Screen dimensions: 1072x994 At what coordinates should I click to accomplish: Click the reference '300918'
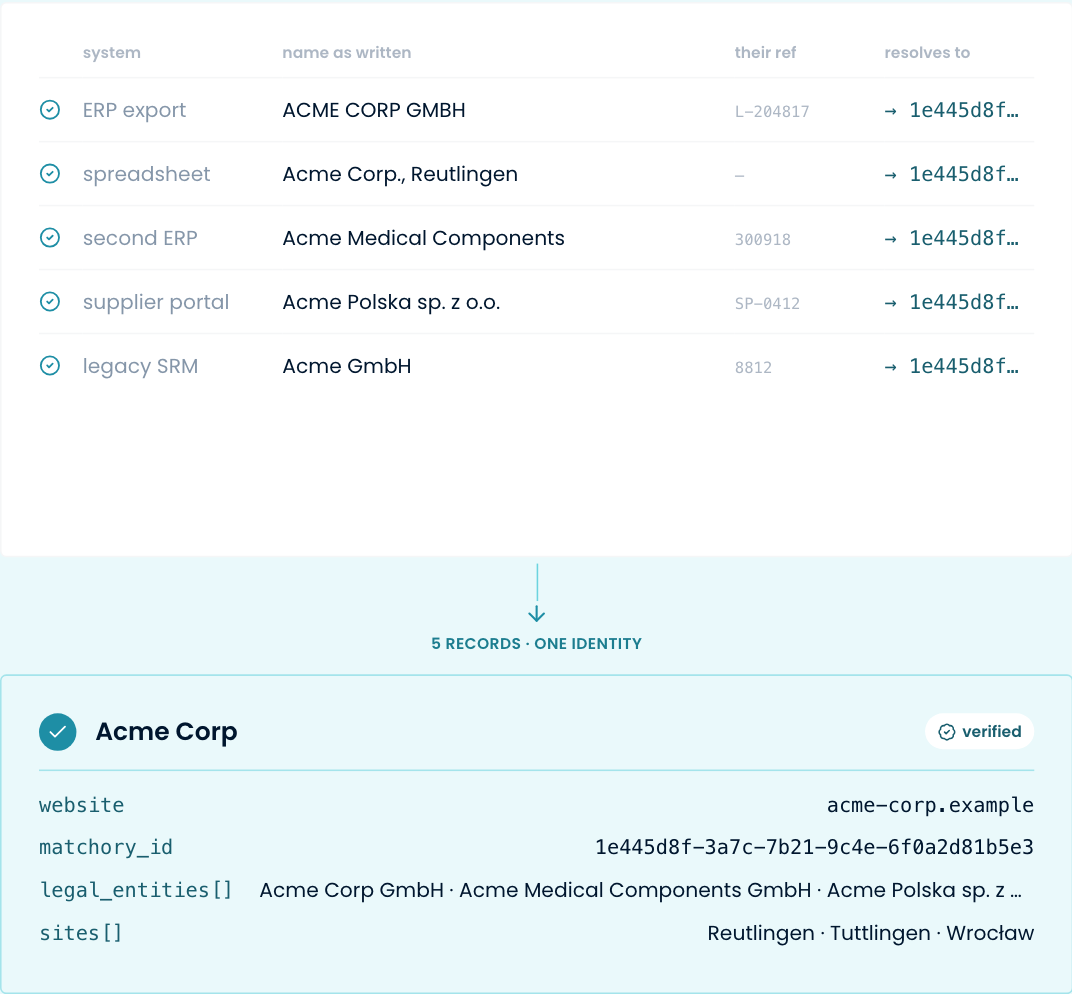point(762,239)
